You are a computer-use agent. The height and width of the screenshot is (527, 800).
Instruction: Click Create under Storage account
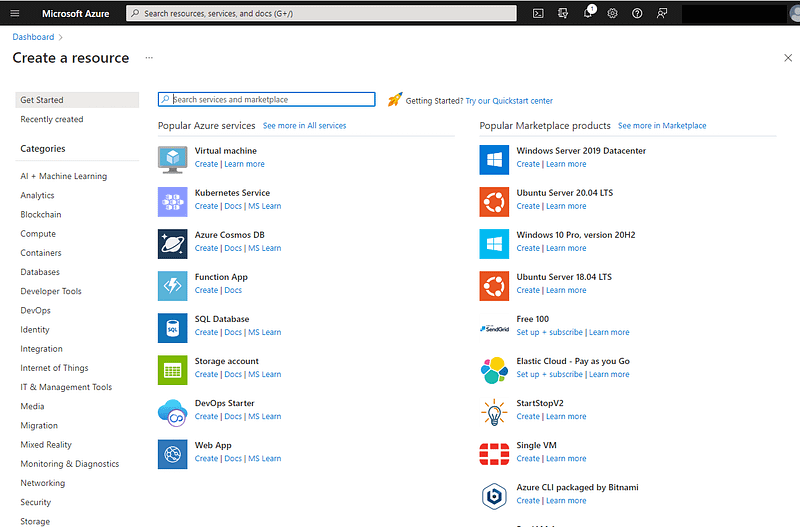pos(206,374)
